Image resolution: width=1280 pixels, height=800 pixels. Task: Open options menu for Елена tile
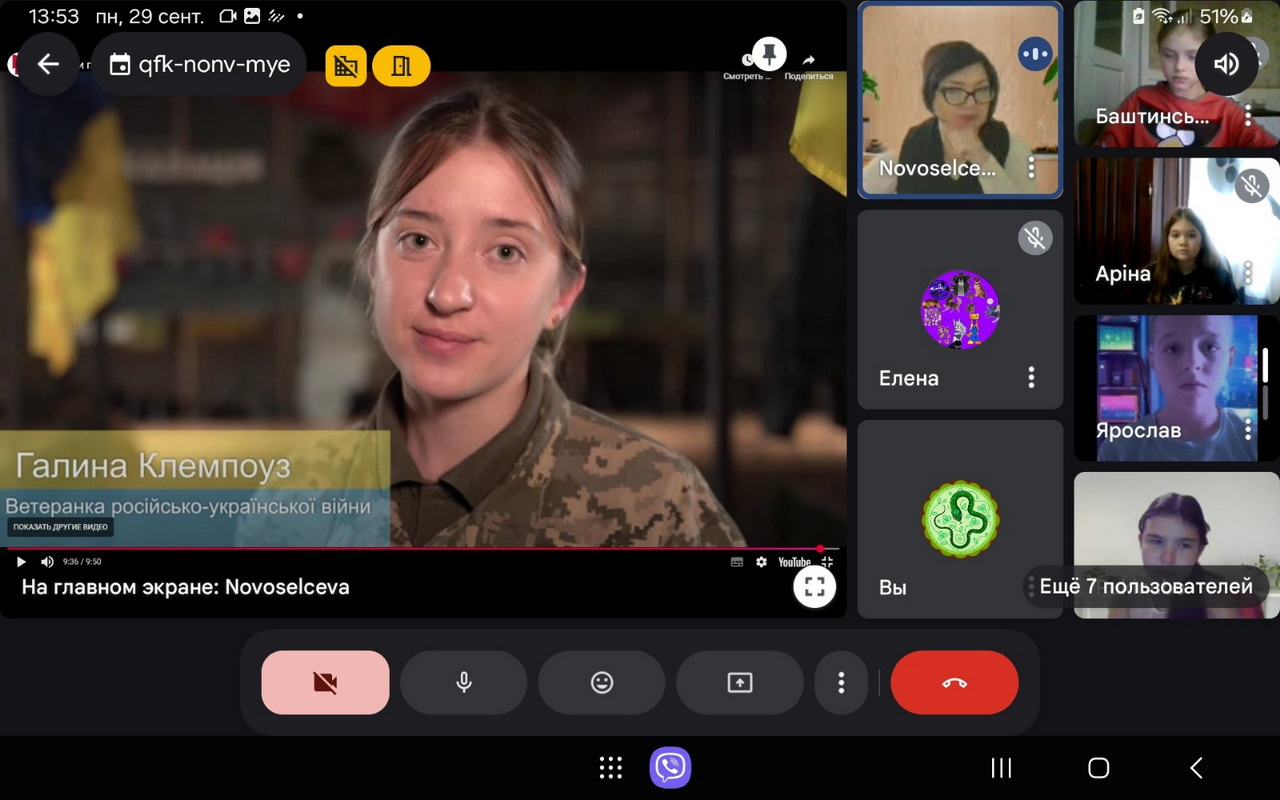pos(1031,377)
